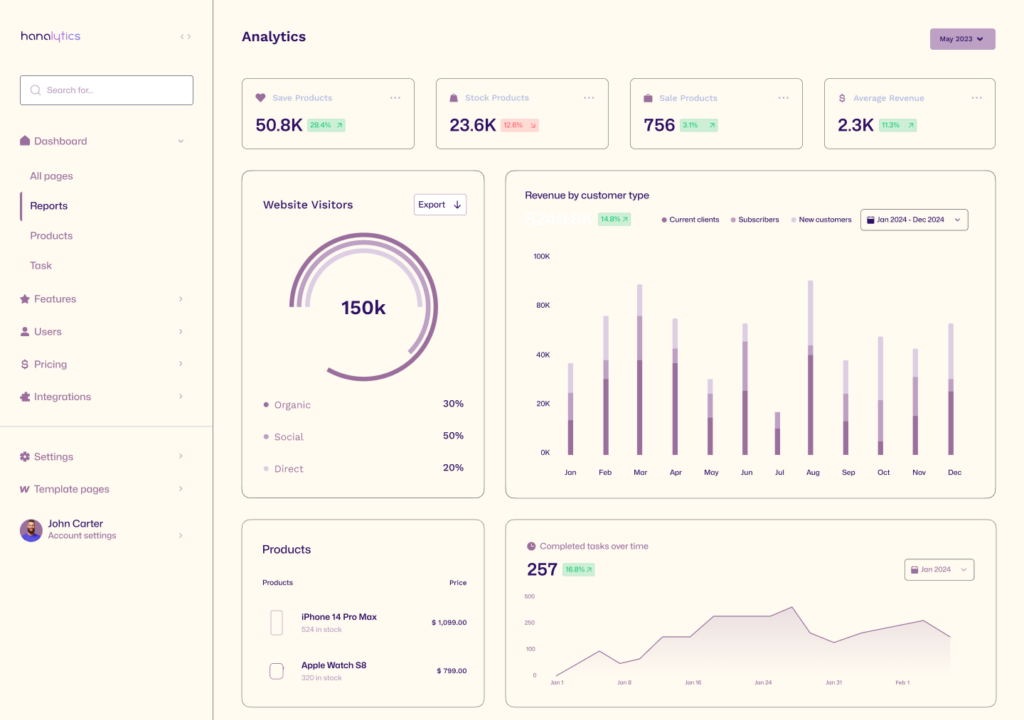Toggle the Current clients legend series
Screen dimensions: 1024x720
(x=691, y=219)
